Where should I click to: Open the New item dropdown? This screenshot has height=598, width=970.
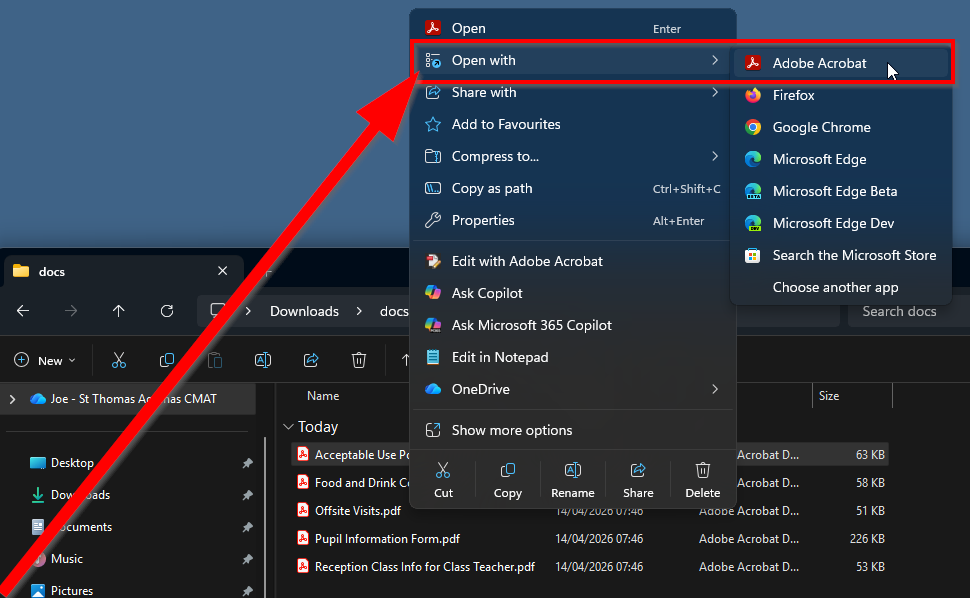click(x=46, y=360)
